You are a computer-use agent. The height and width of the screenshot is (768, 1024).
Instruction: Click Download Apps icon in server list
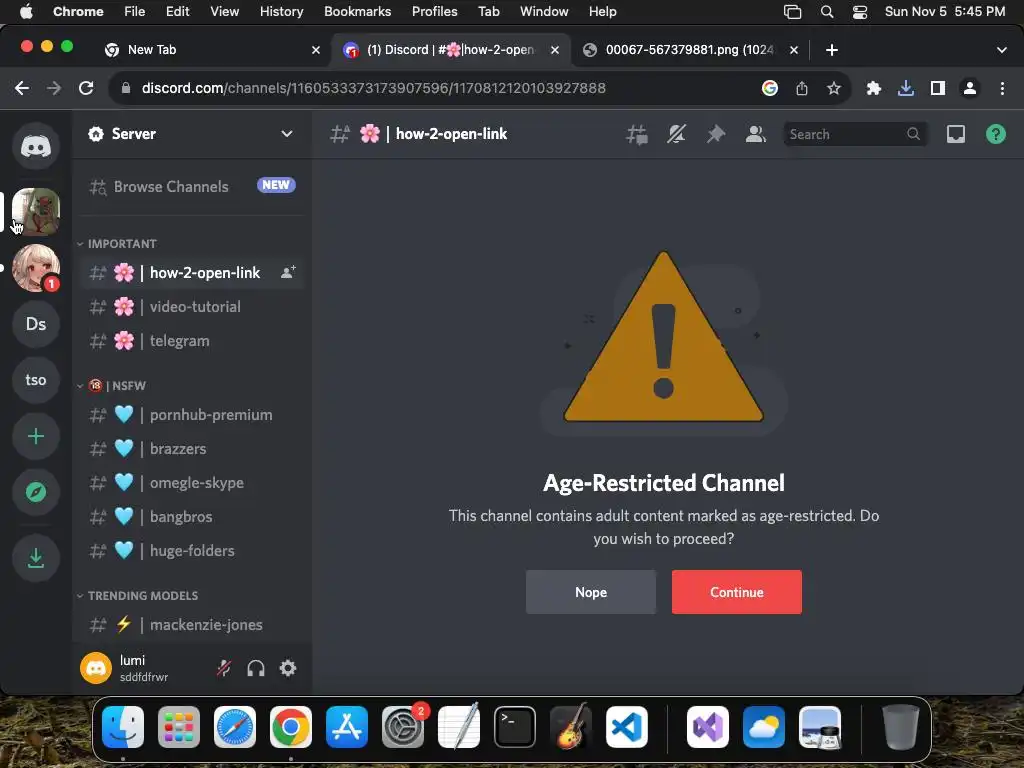pos(36,558)
